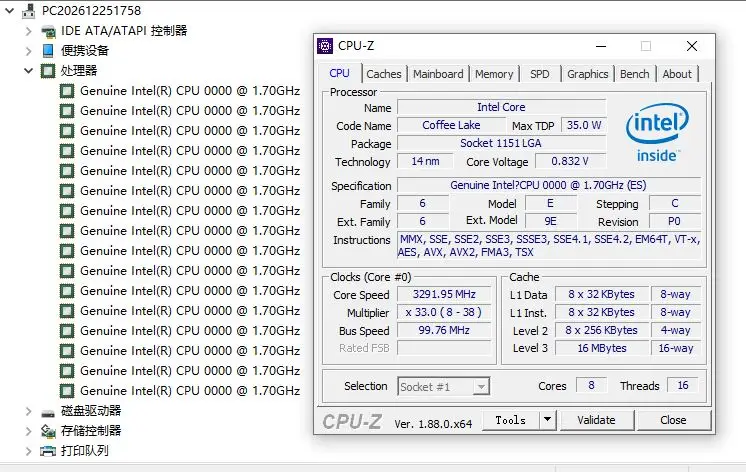Click the Ext. Model value 9E
This screenshot has width=746, height=472.
pos(550,222)
